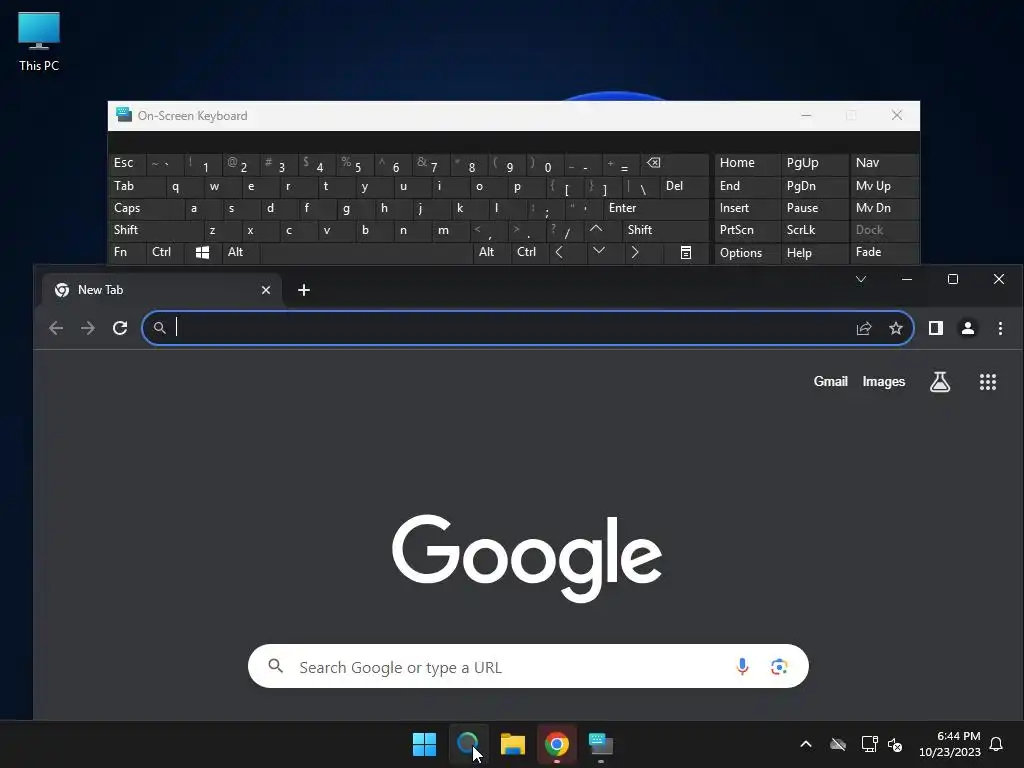
Task: Toggle the Nav key on the On-Screen Keyboard
Action: coord(884,163)
